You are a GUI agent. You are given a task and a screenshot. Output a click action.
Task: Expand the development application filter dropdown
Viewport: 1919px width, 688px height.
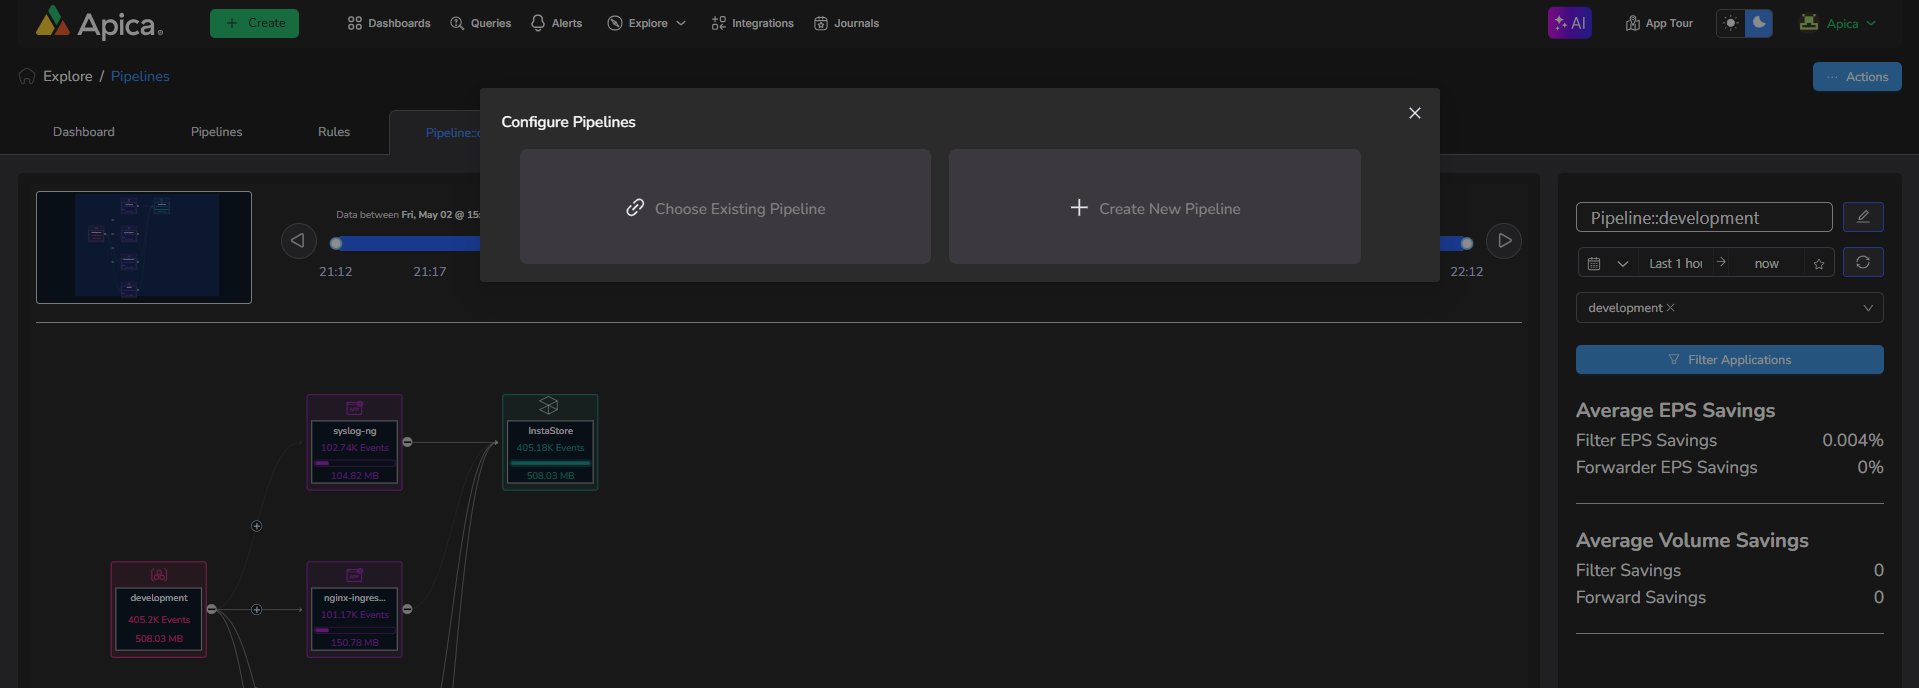click(1867, 308)
